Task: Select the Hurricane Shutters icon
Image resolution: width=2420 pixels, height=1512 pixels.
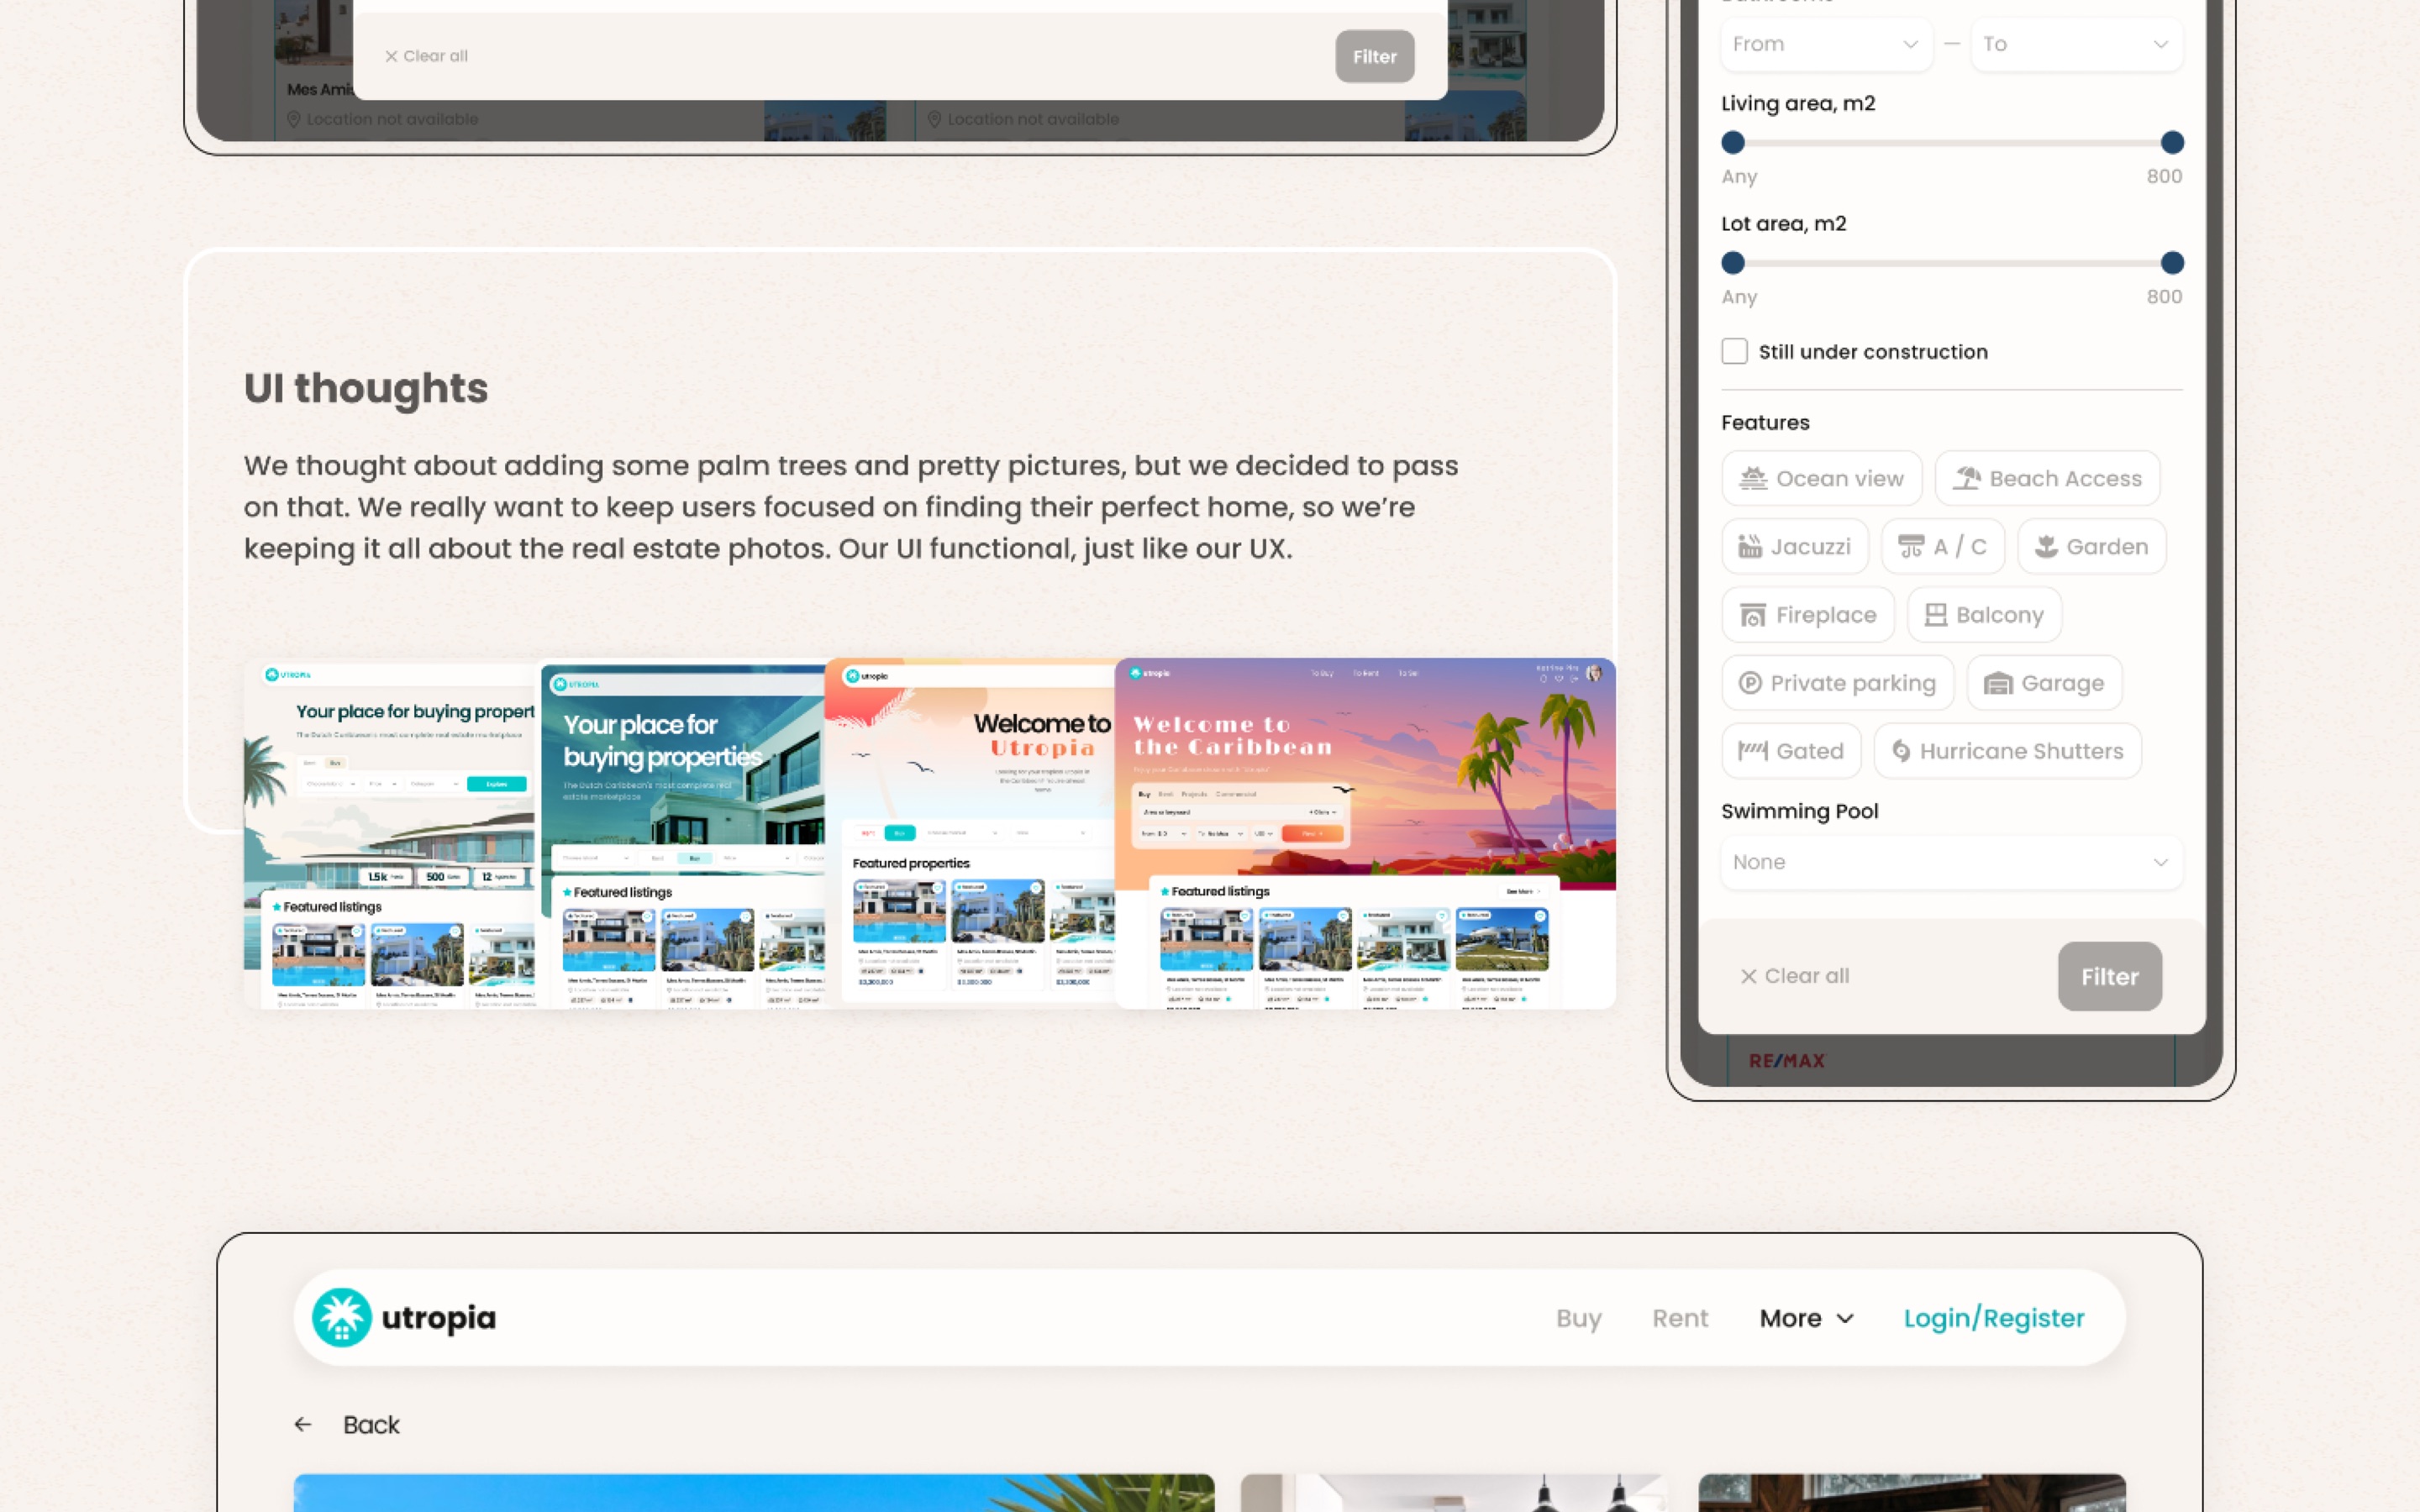Action: [x=1900, y=751]
